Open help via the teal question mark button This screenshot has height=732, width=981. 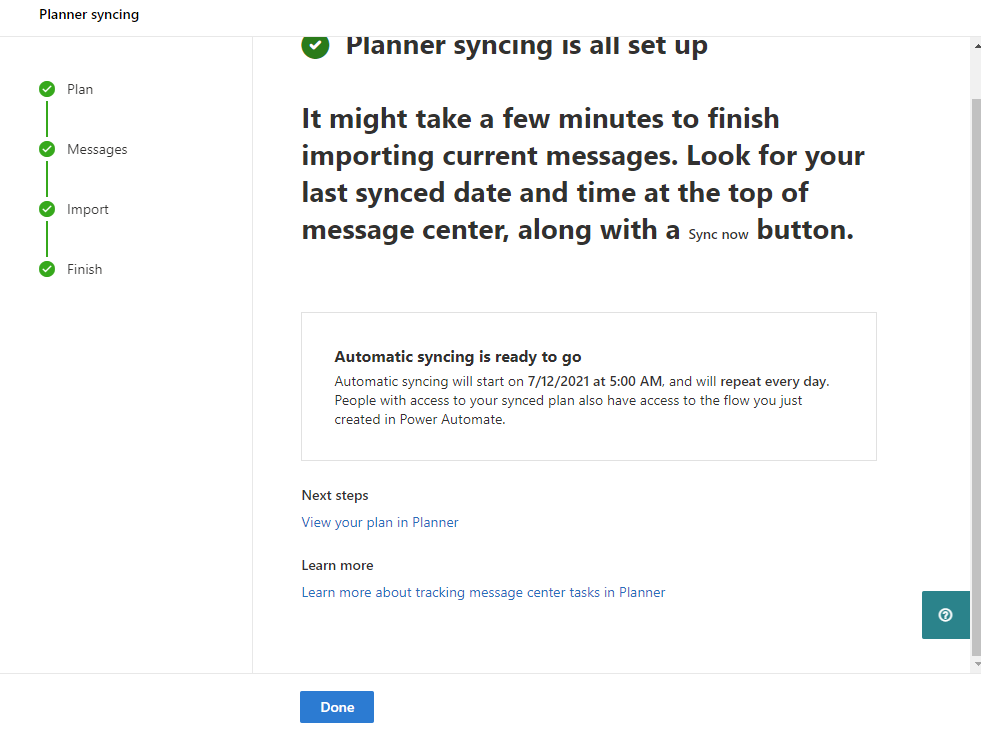[x=945, y=615]
